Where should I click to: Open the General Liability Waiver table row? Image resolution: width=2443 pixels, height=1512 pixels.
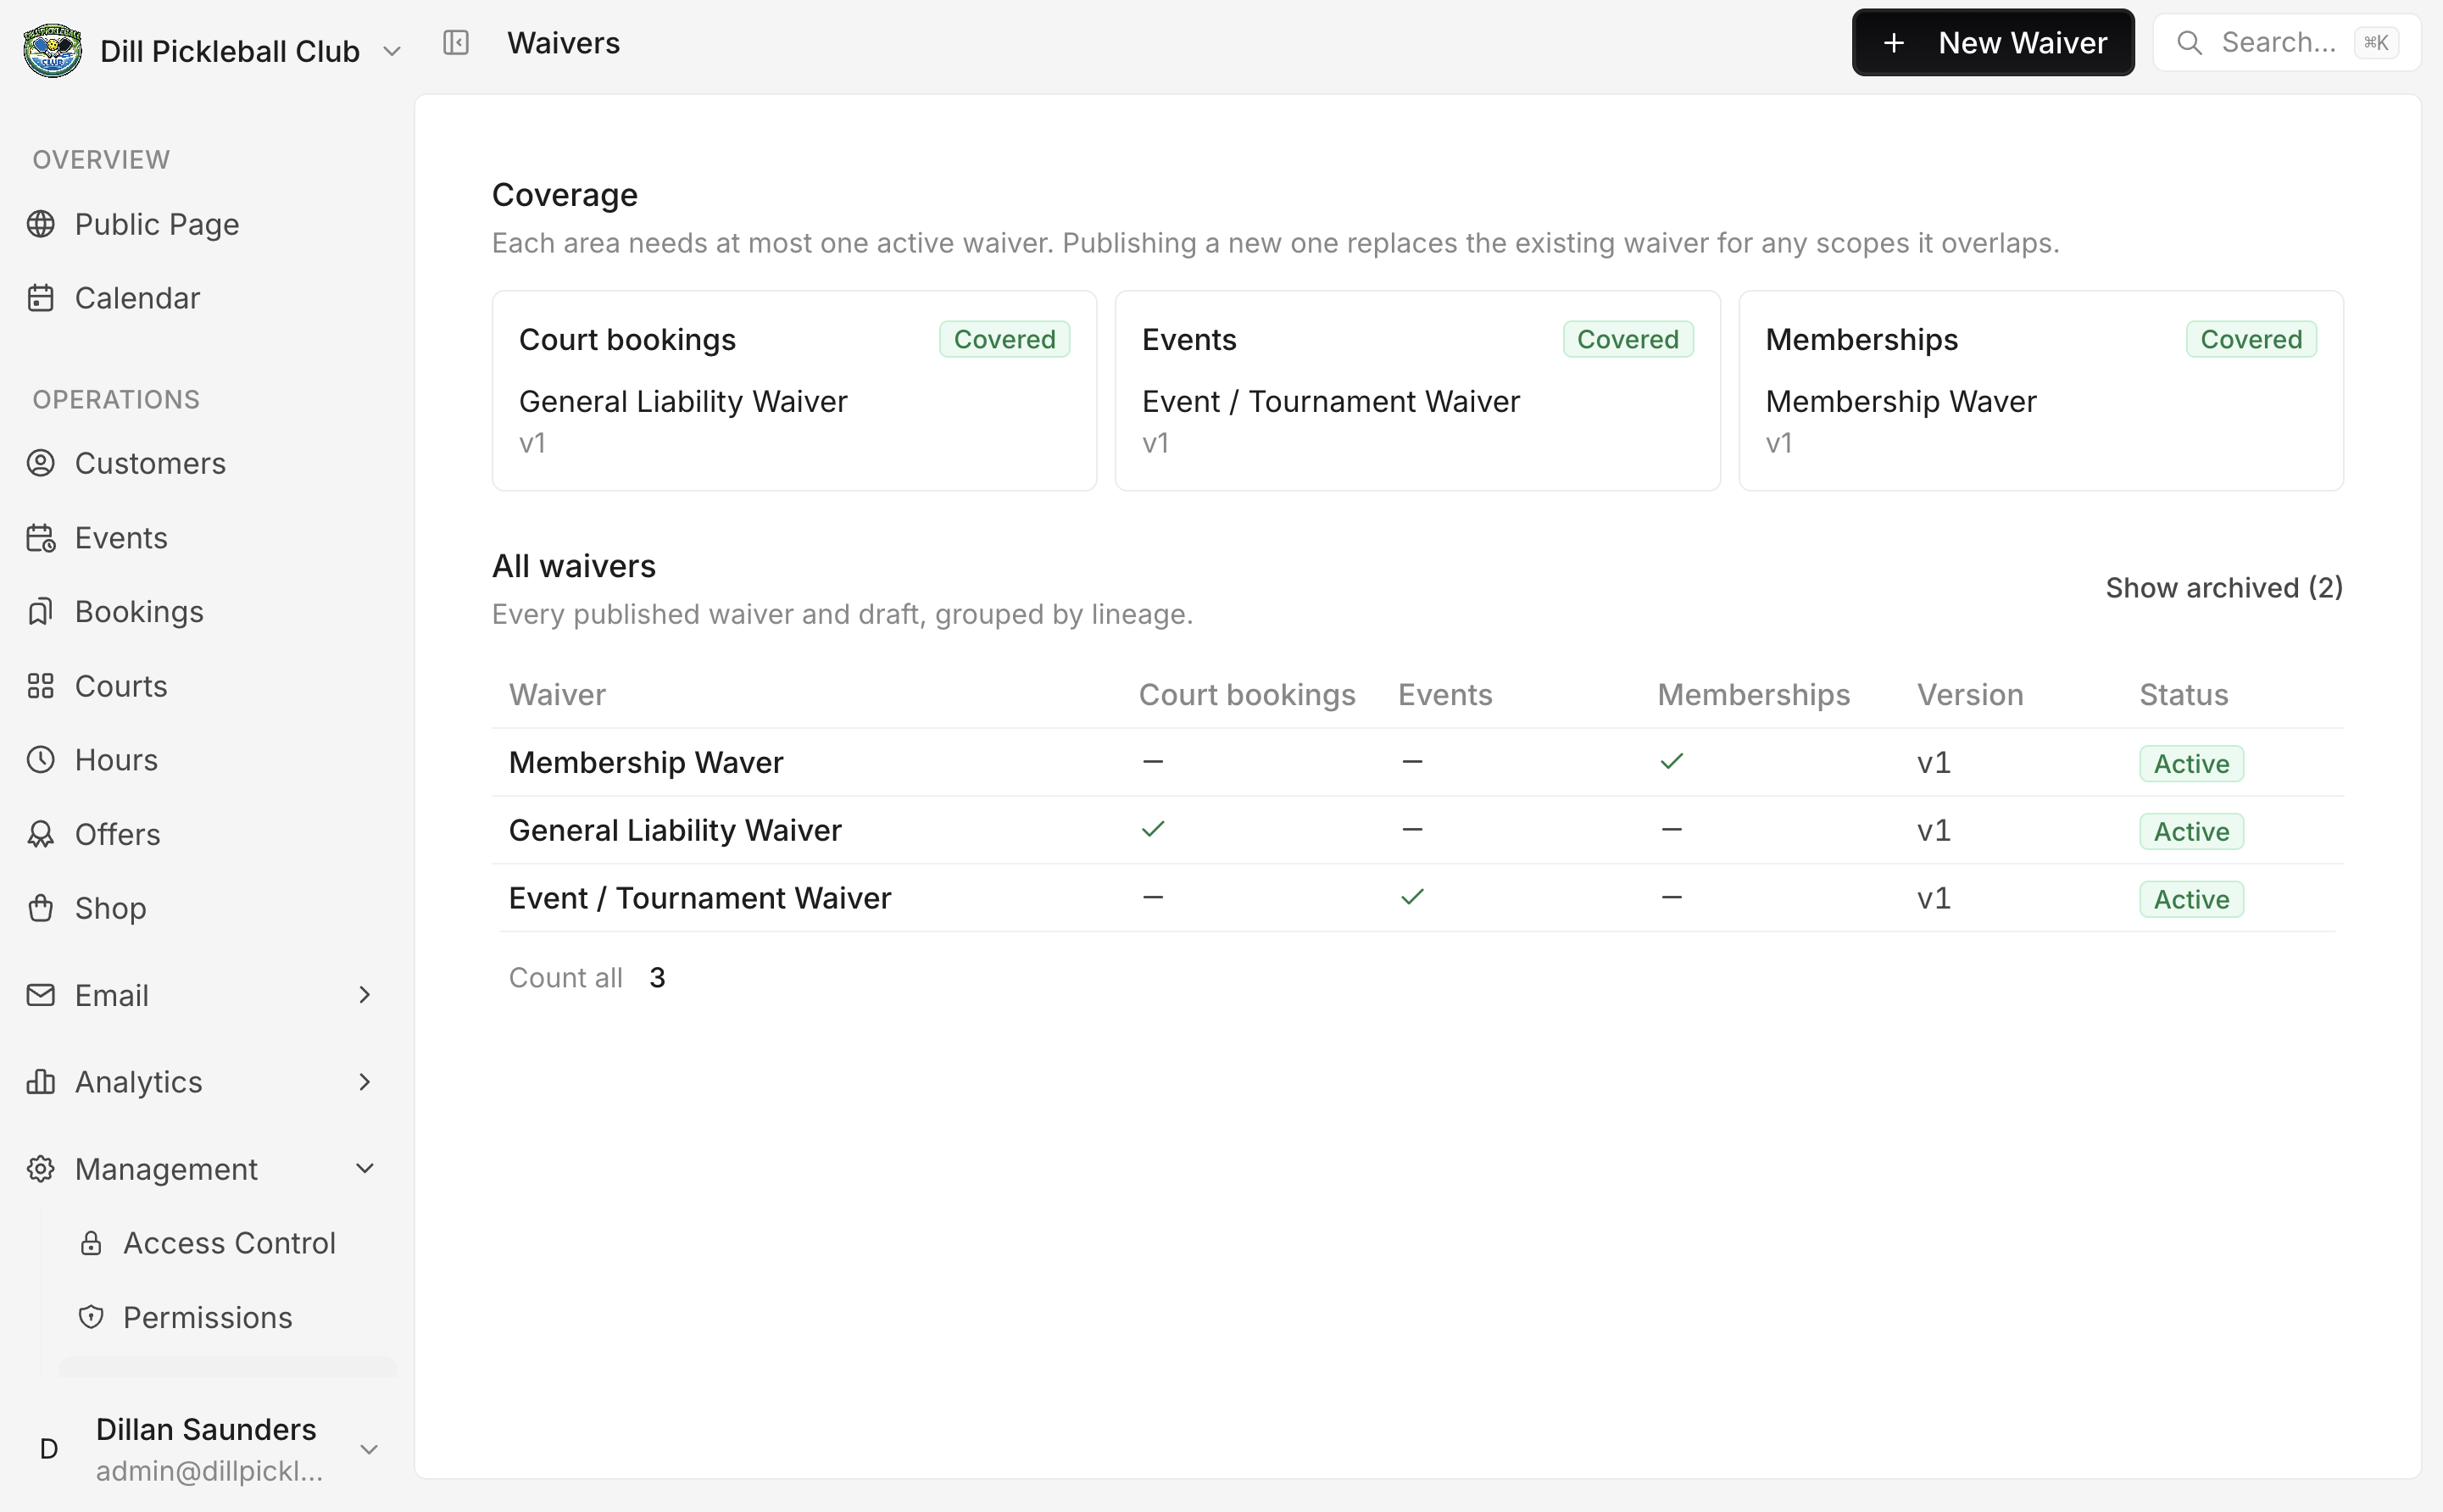1417,830
